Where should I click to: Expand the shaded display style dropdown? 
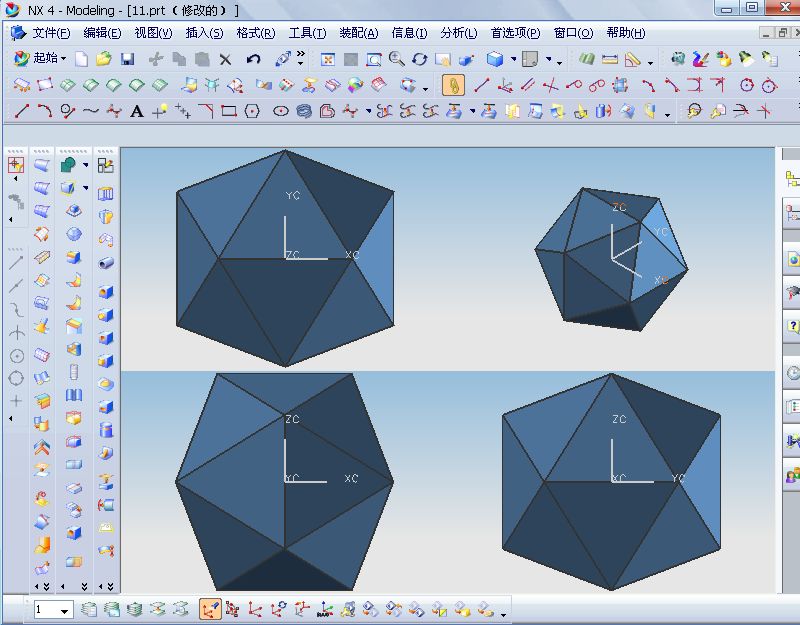click(513, 59)
